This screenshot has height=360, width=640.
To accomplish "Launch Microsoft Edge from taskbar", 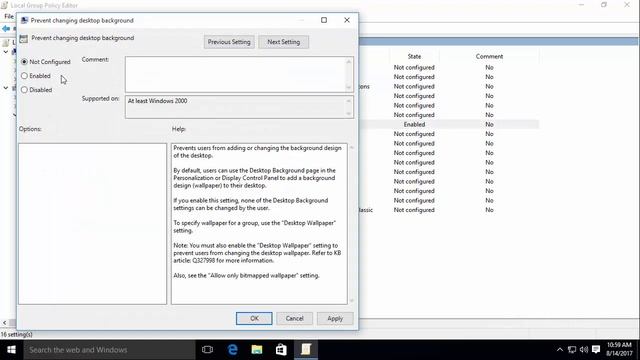I will click(x=232, y=350).
